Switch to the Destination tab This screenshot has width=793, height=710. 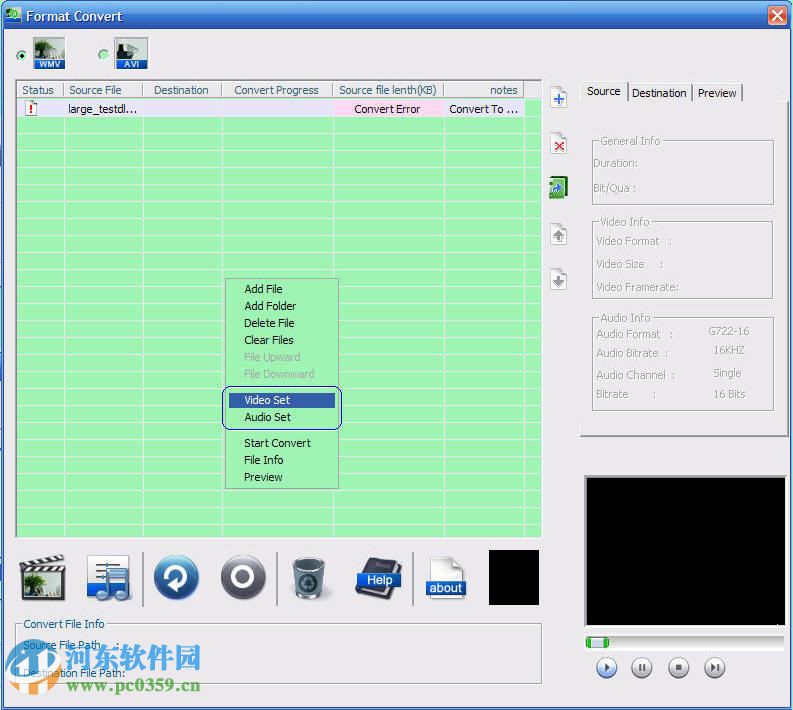(659, 93)
